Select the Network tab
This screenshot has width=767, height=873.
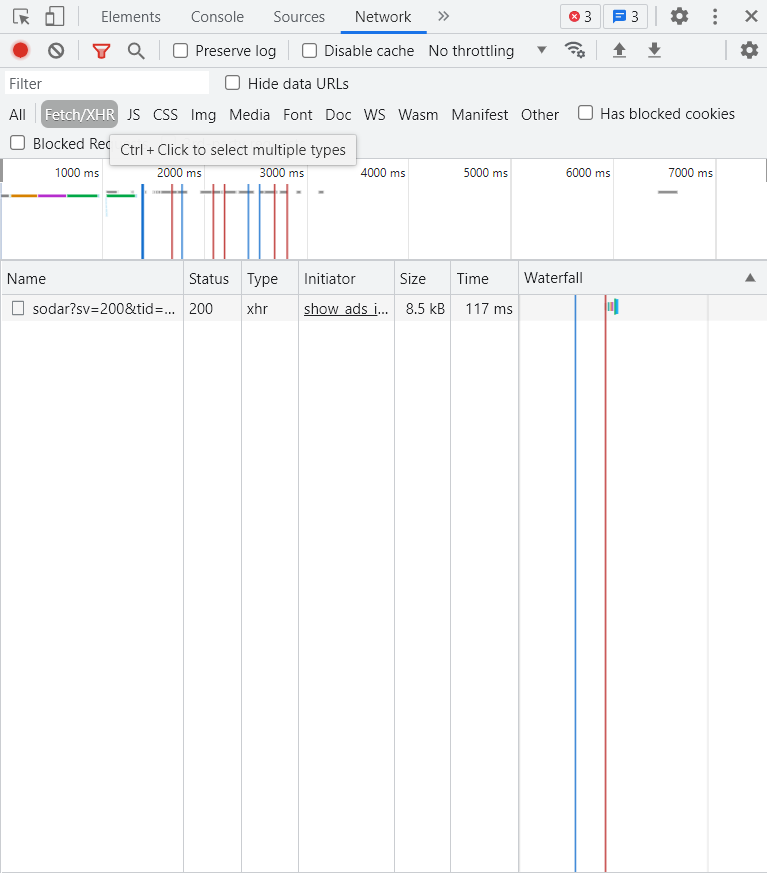coord(383,17)
